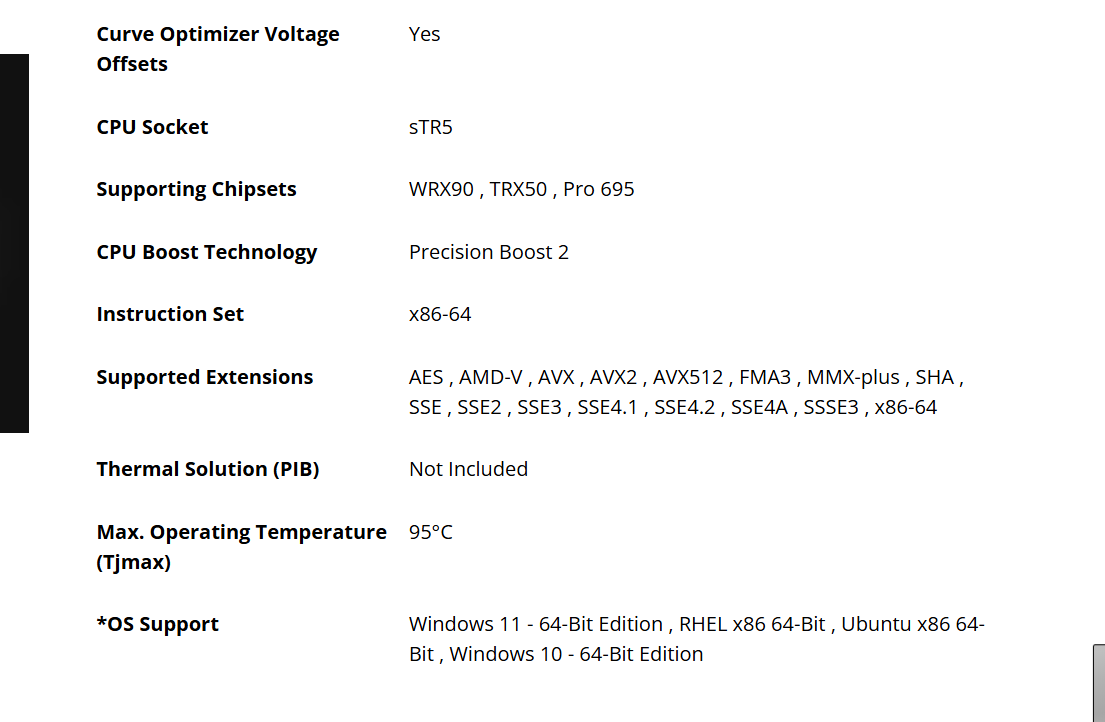Click the OS list starting with 'Windows 11'
The height and width of the screenshot is (722, 1105).
(x=696, y=639)
